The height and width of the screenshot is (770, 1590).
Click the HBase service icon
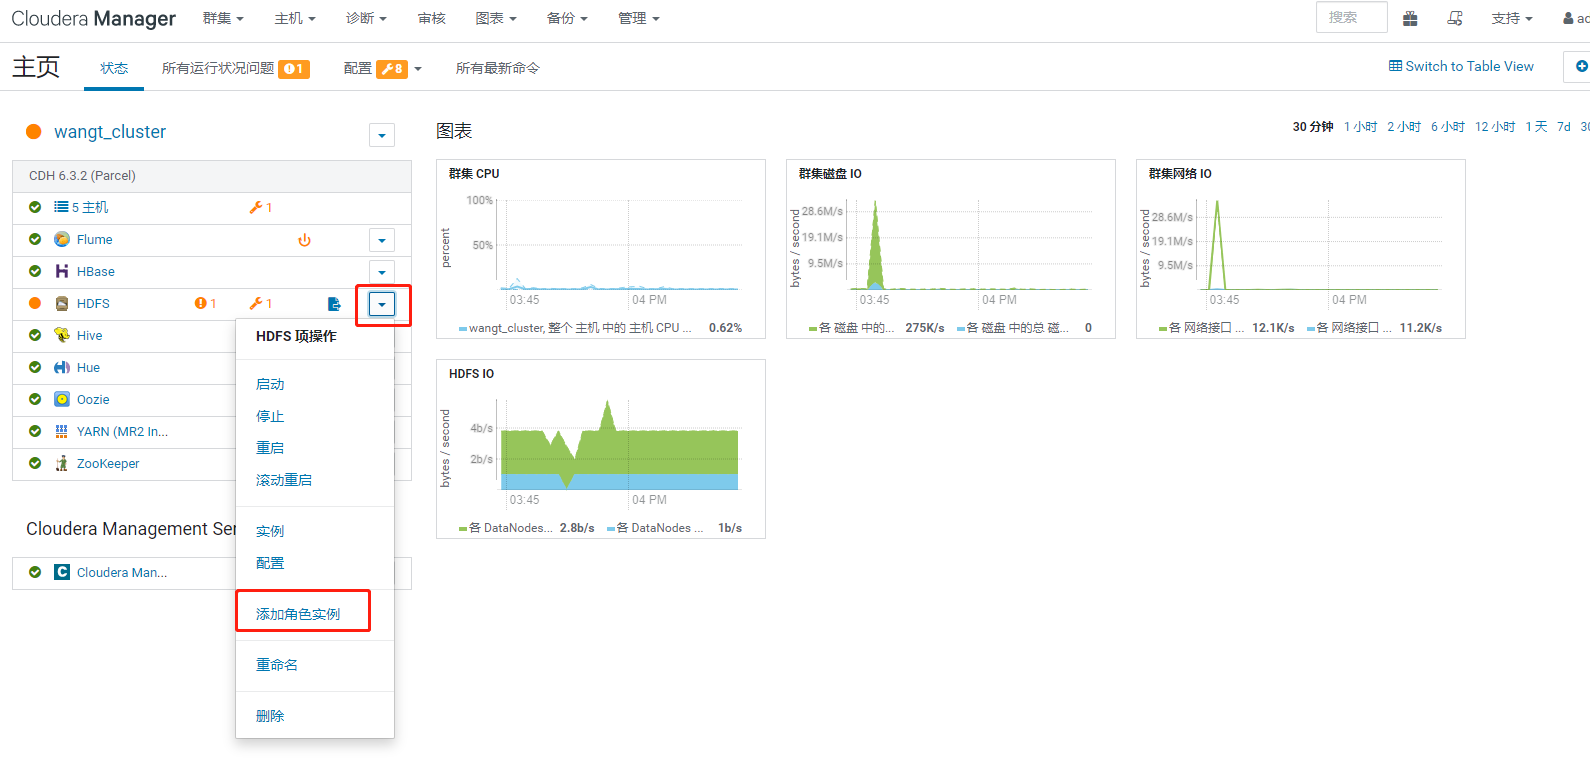click(62, 272)
